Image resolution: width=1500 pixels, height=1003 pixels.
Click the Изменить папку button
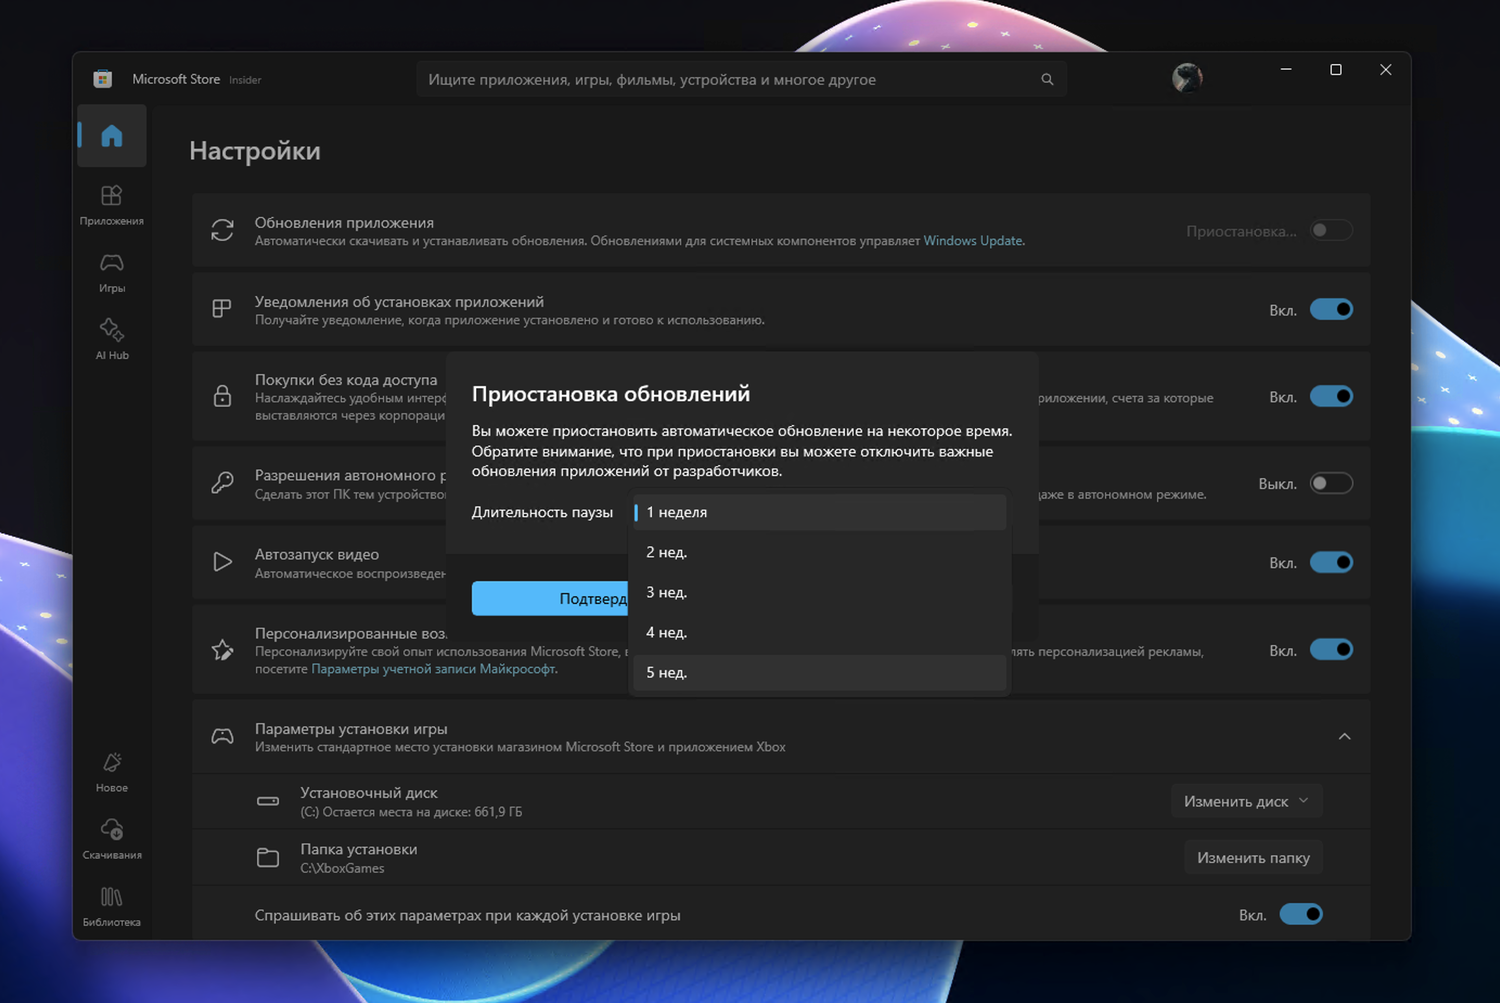tap(1253, 857)
